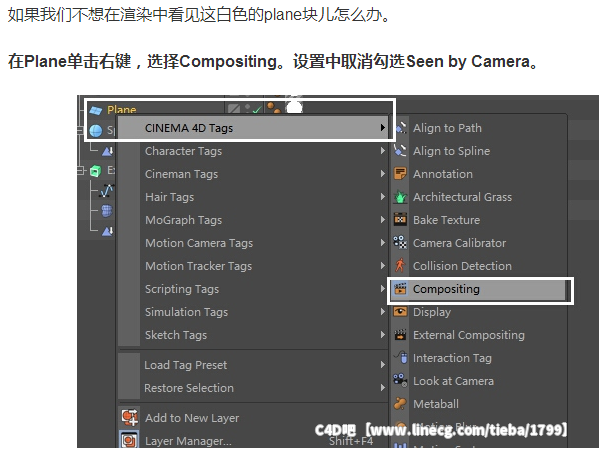Screen dimensions: 601x449
Task: Open Layer Manager from the menu
Action: pos(253,440)
